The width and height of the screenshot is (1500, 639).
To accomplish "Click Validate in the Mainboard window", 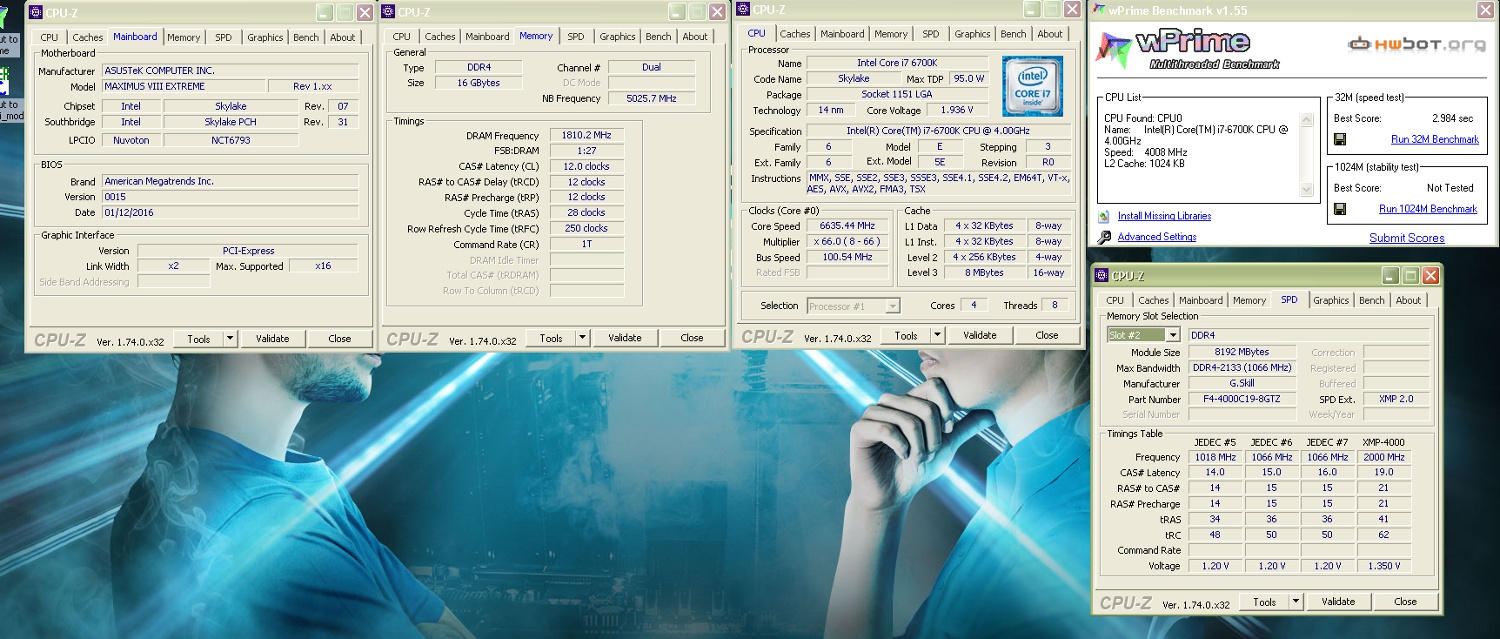I will (272, 339).
